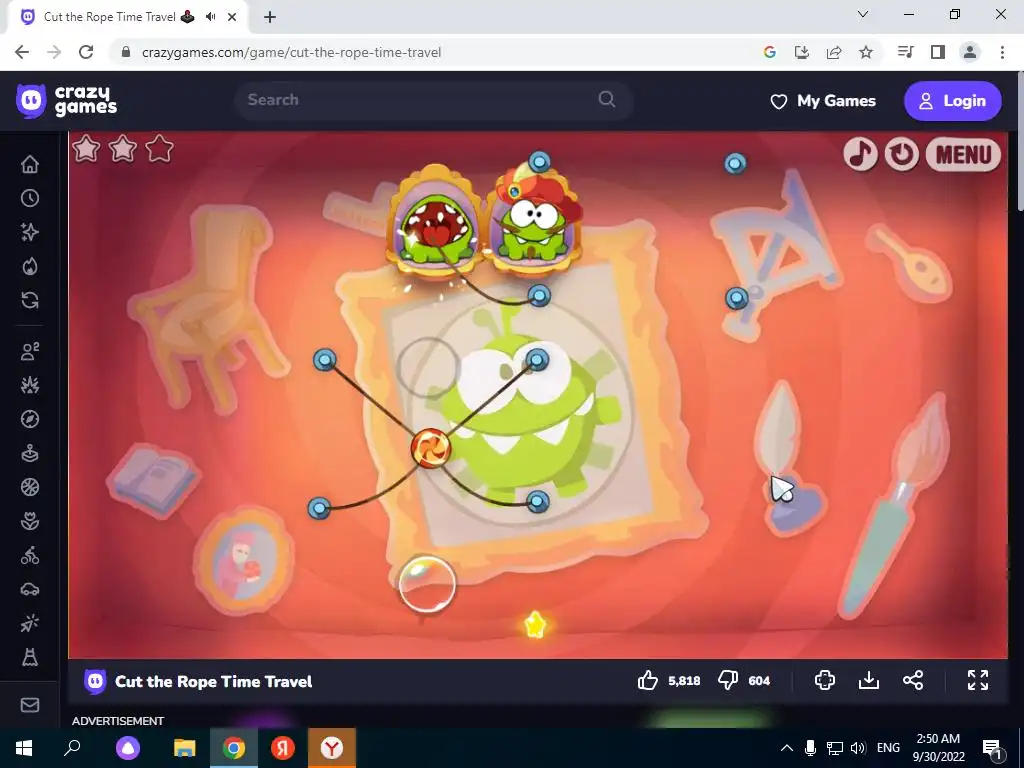Screen dimensions: 1024x768
Task: Open Recently played clock icon in sidebar
Action: (x=30, y=198)
